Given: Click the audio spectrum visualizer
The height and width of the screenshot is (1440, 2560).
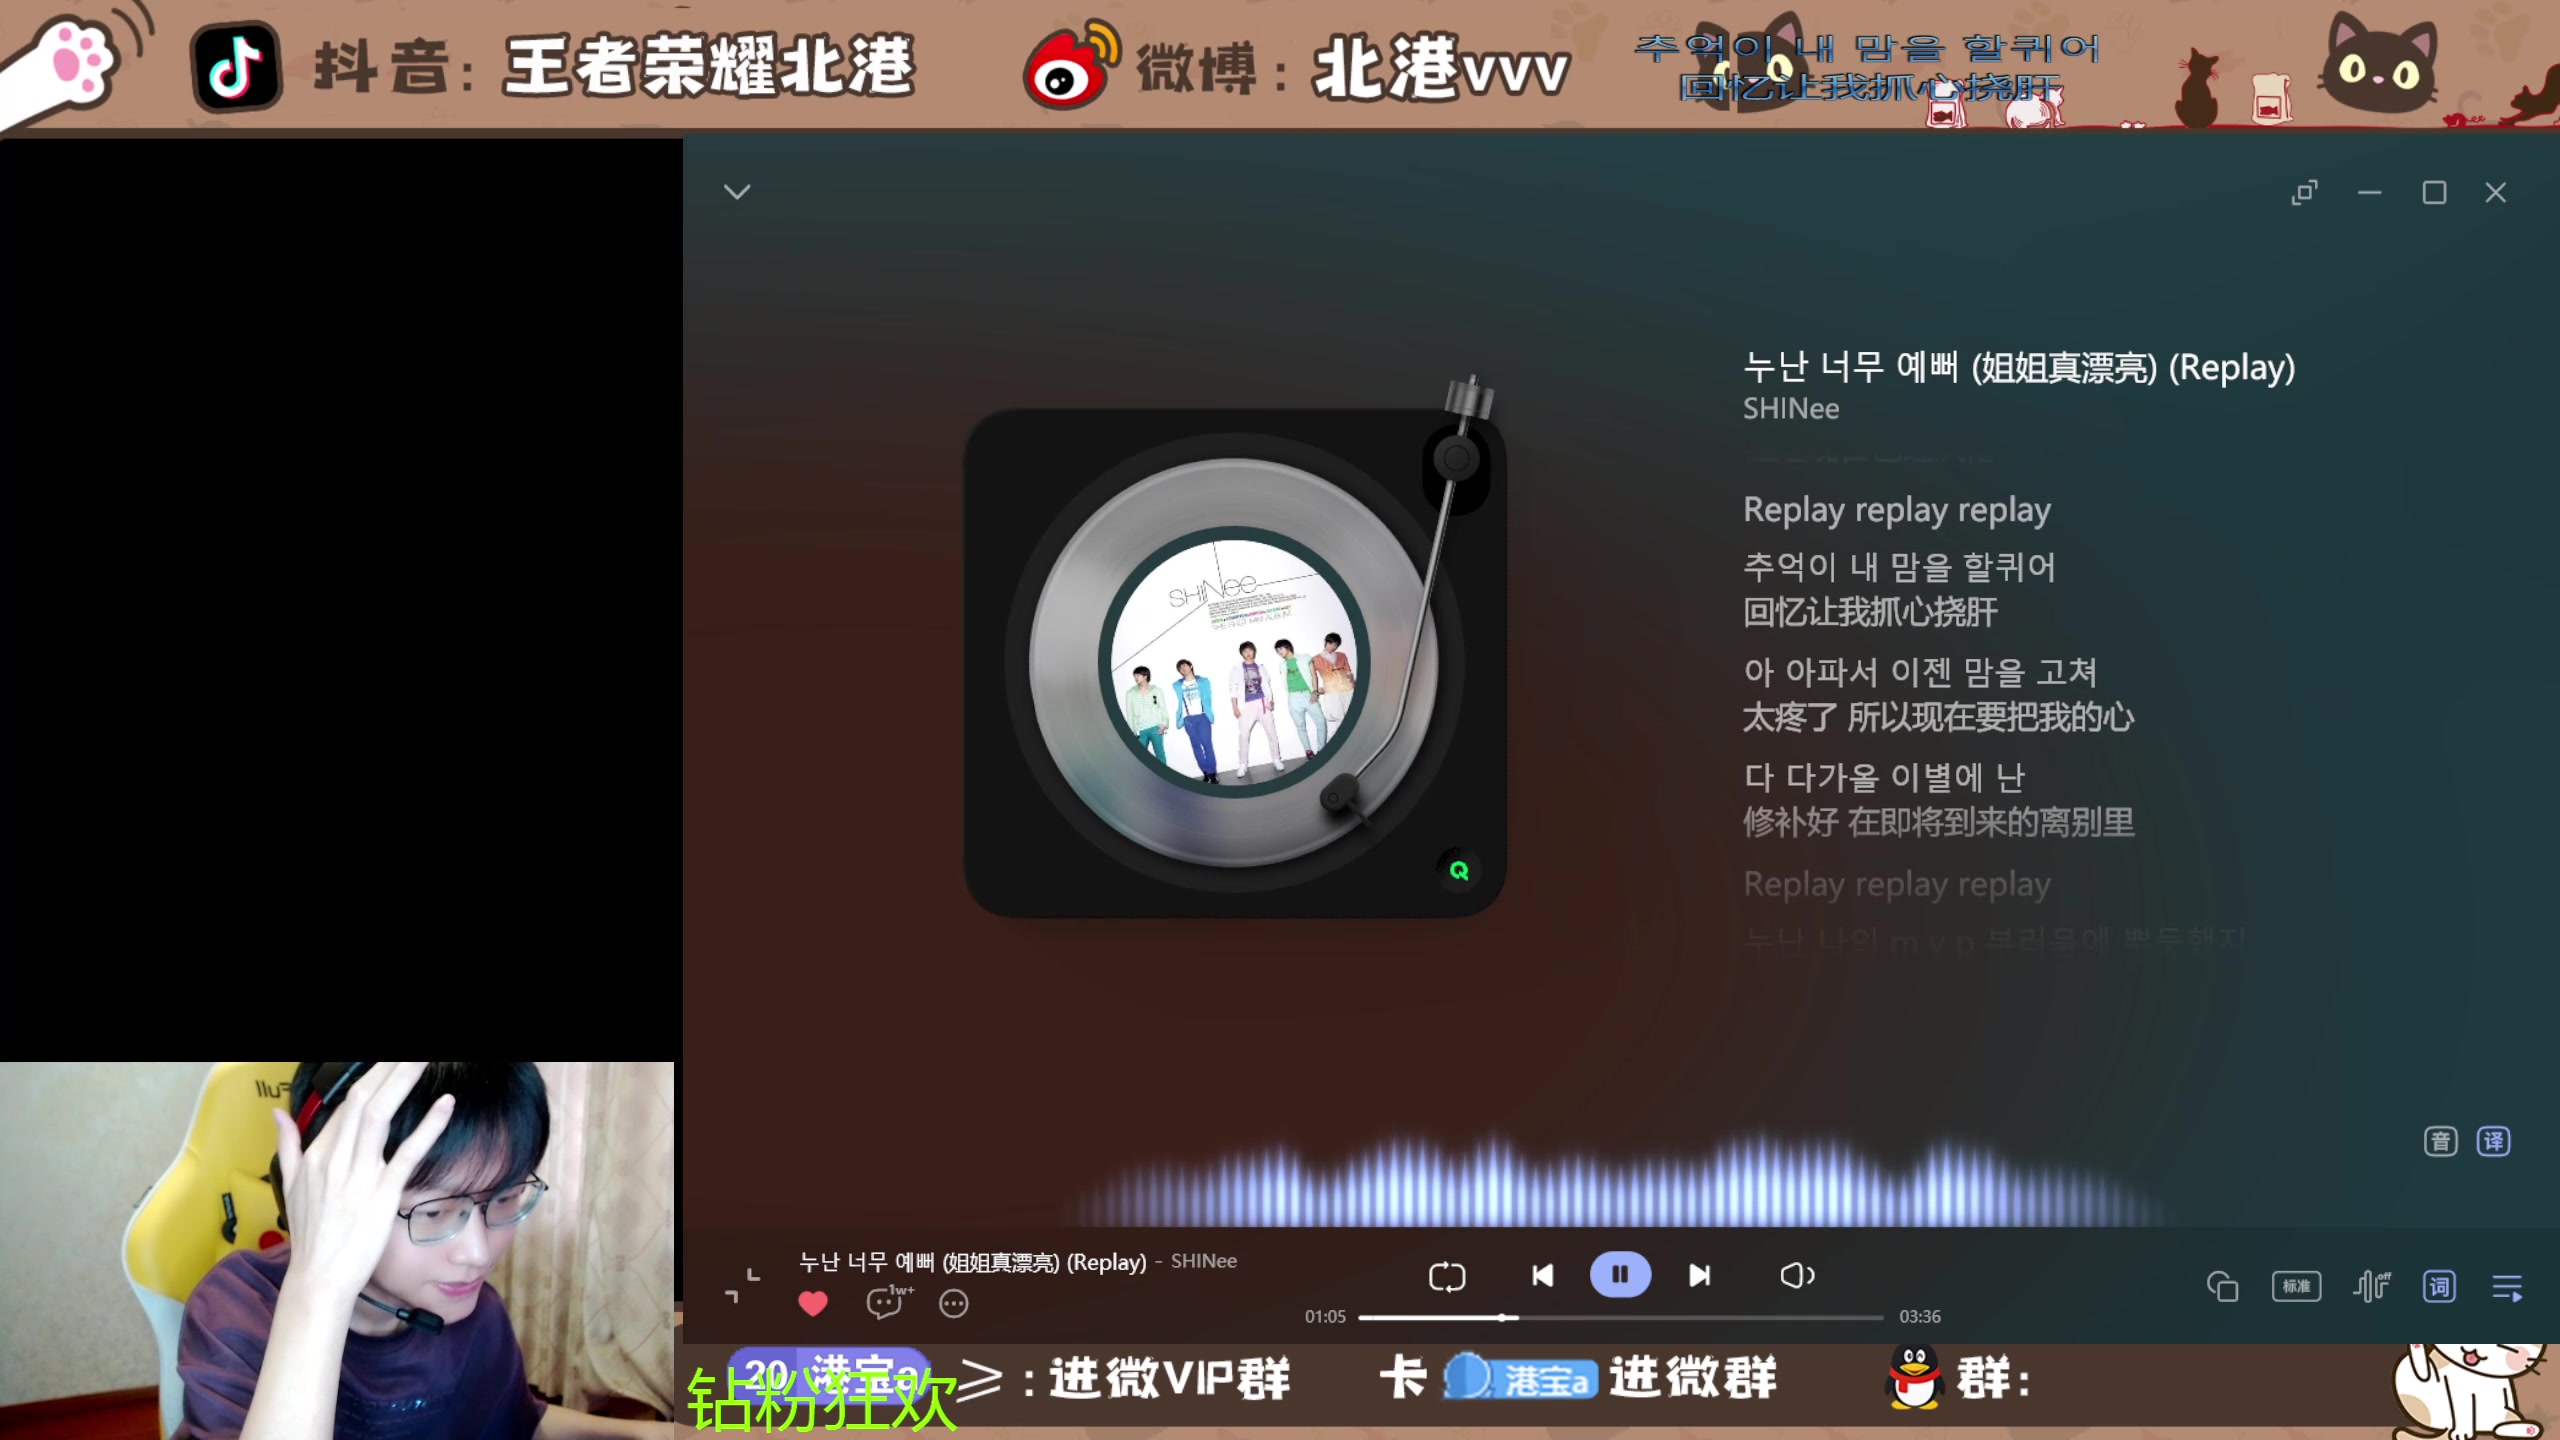Looking at the screenshot, I should [x=1620, y=1180].
